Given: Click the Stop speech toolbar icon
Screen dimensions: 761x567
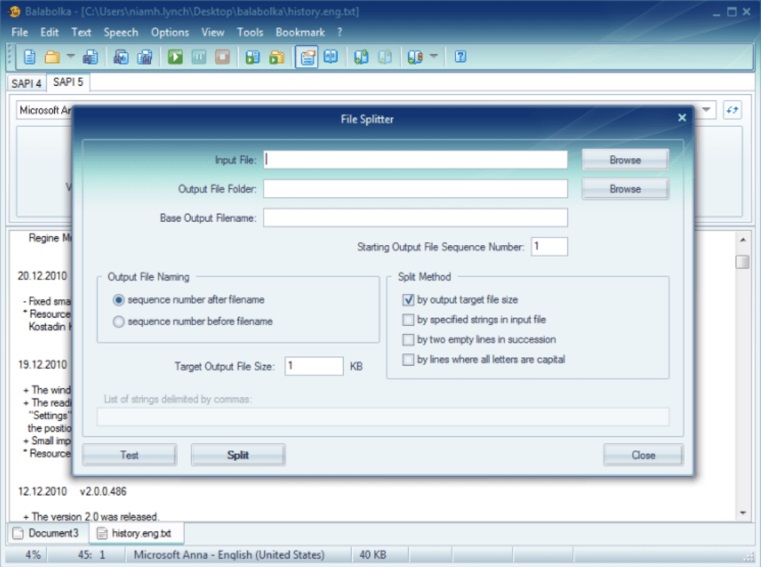Looking at the screenshot, I should (x=222, y=57).
